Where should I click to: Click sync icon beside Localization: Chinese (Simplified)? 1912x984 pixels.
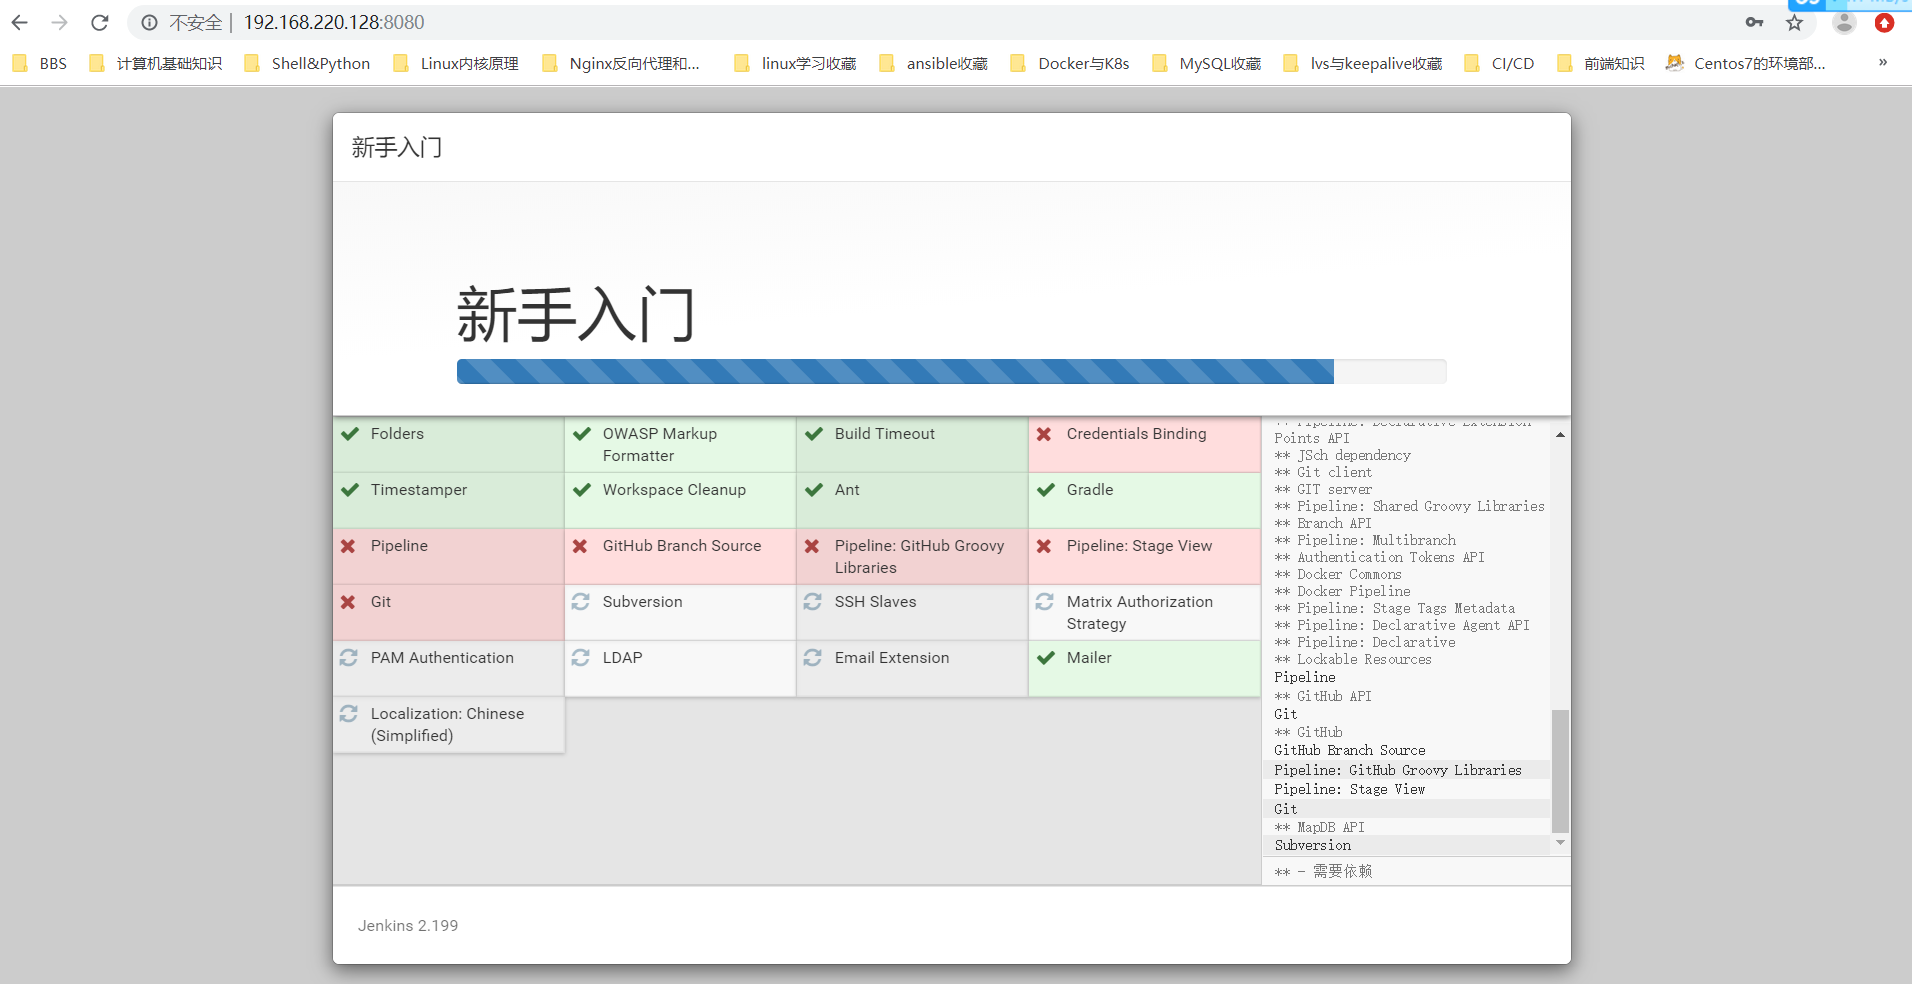349,714
